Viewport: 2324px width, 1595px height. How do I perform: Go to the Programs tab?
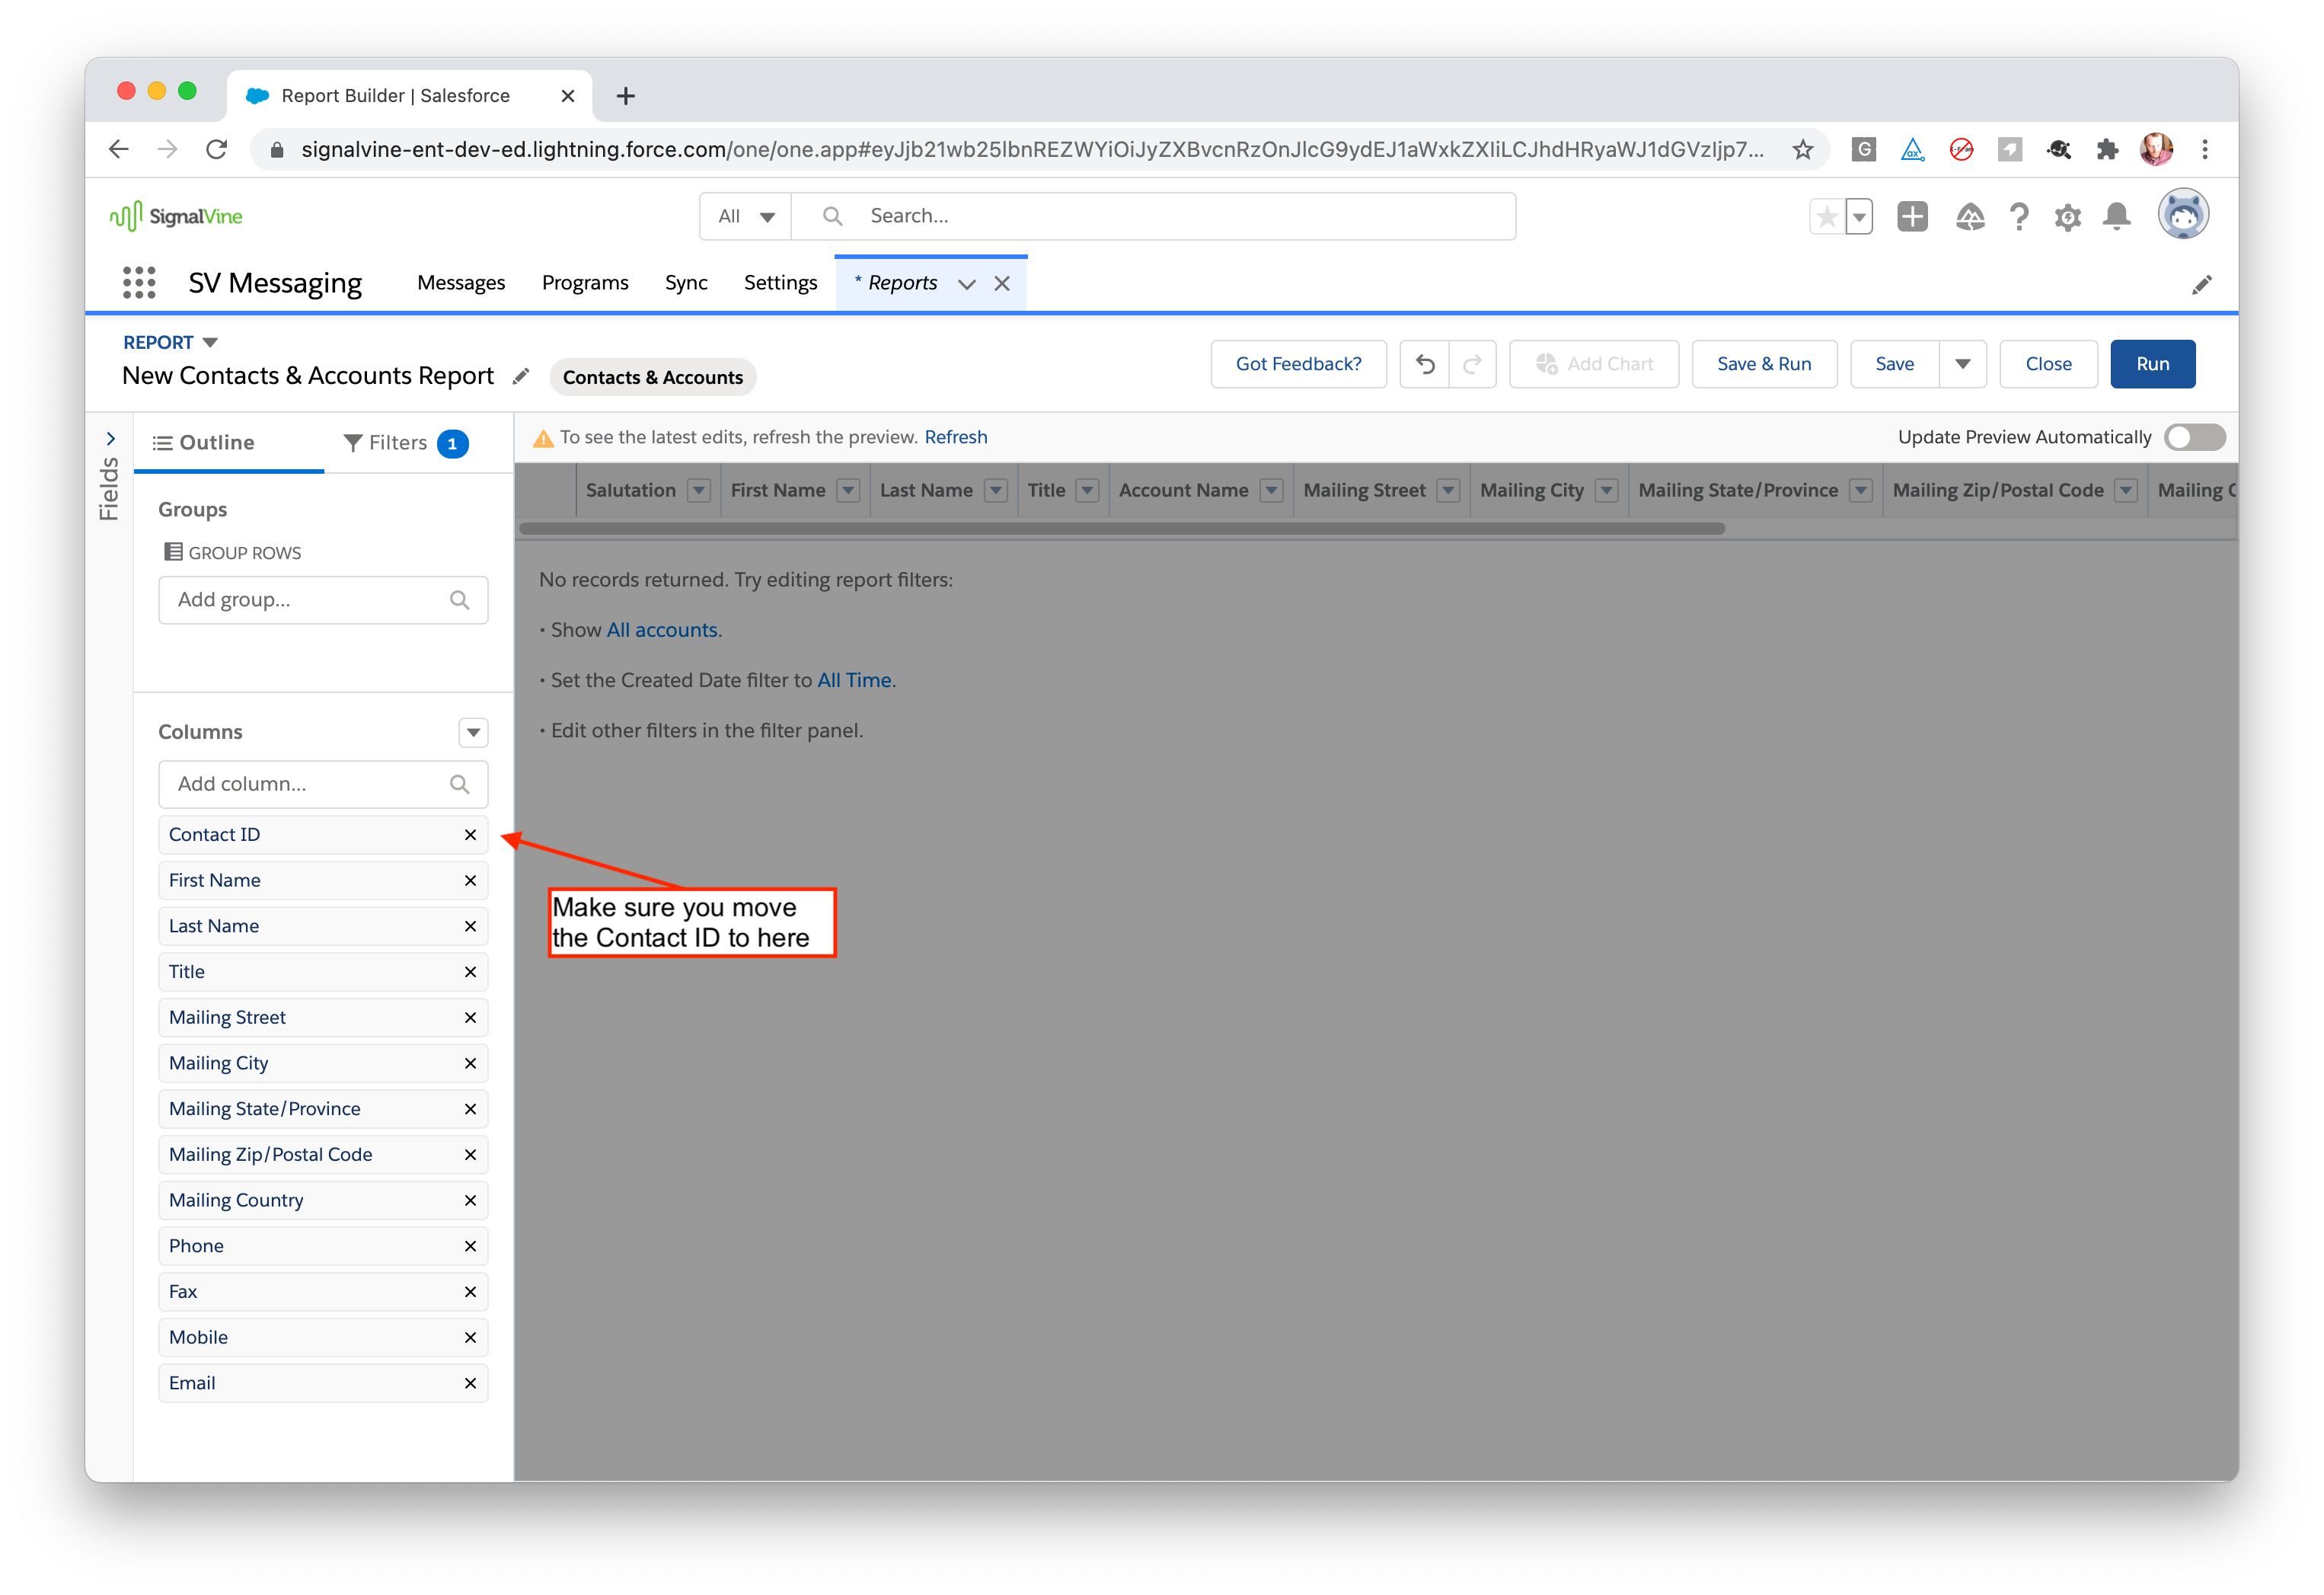click(x=585, y=283)
